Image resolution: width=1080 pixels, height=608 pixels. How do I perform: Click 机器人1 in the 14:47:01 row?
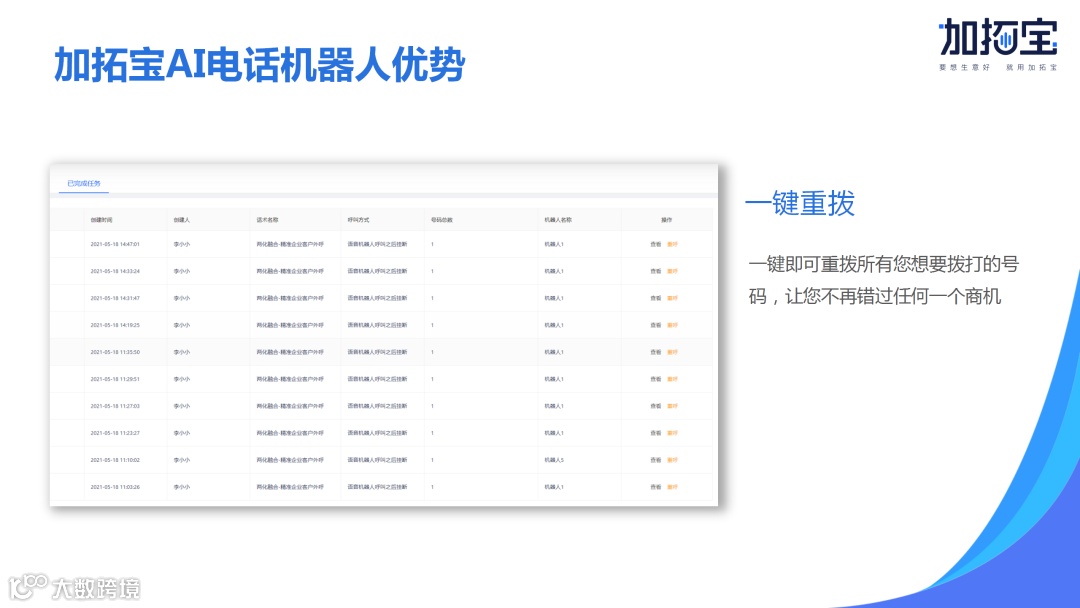pyautogui.click(x=554, y=244)
